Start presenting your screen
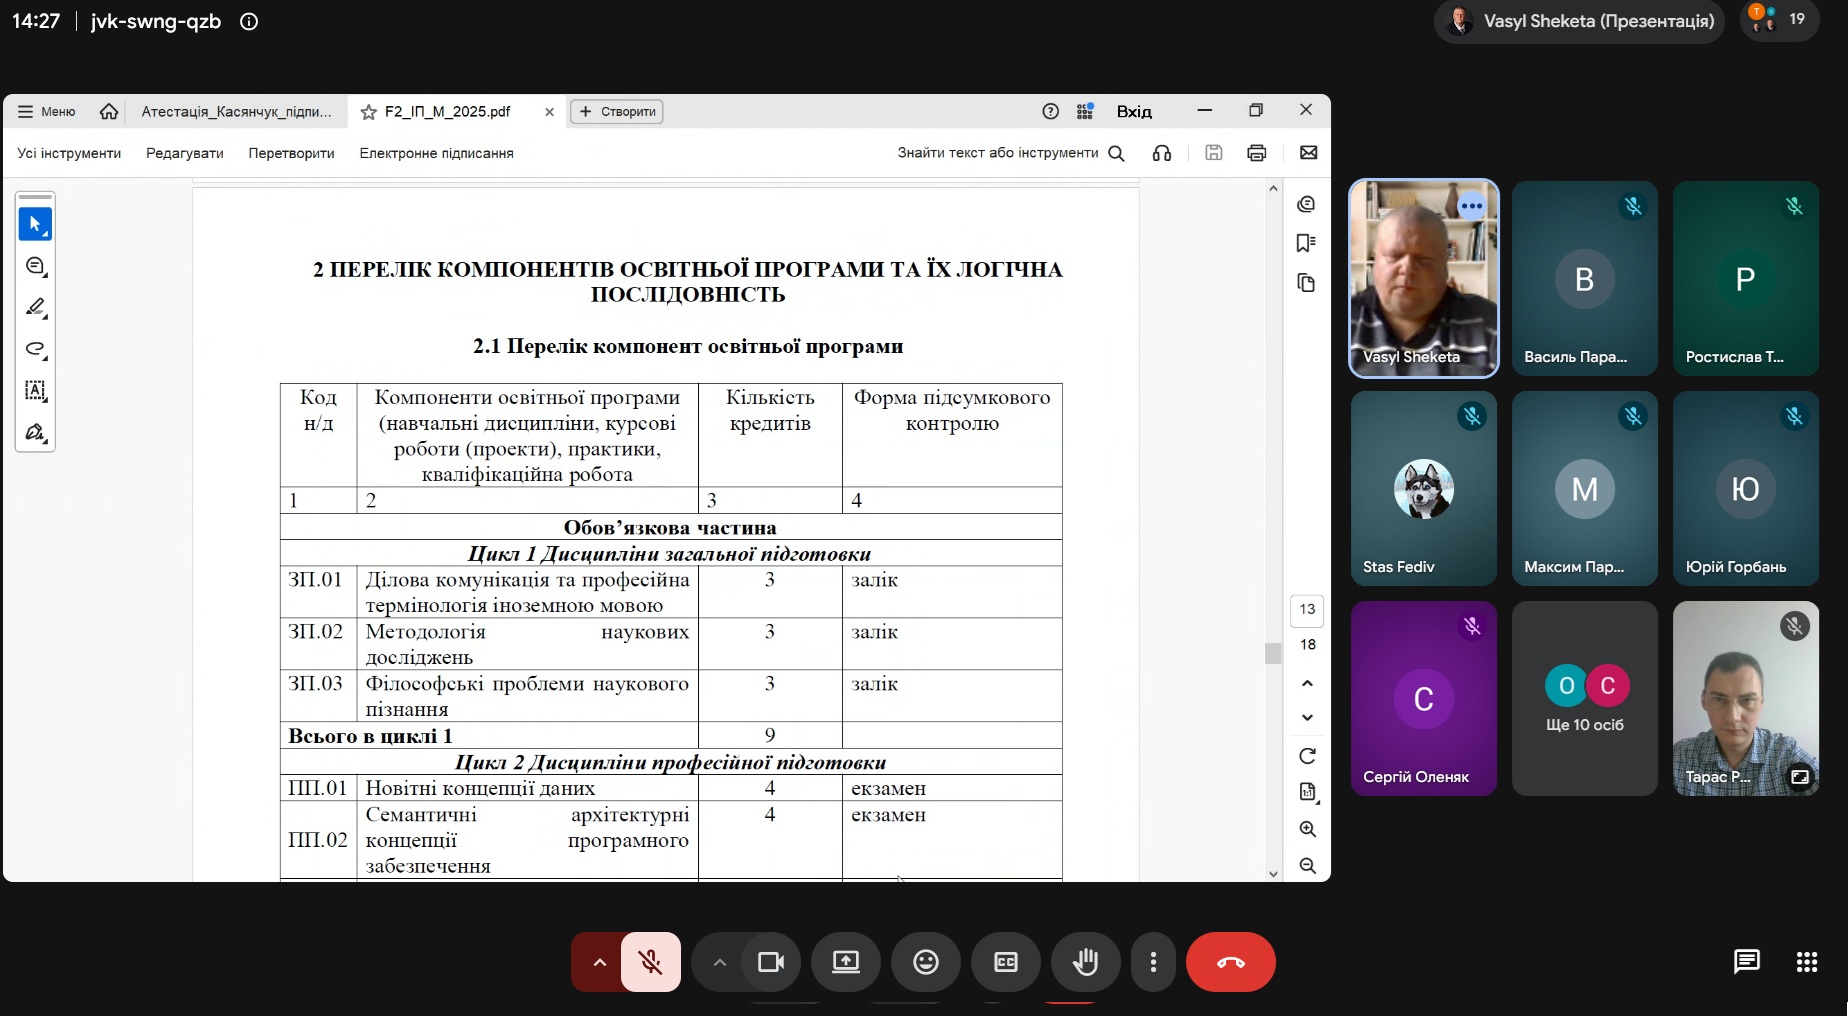1848x1016 pixels. click(846, 962)
